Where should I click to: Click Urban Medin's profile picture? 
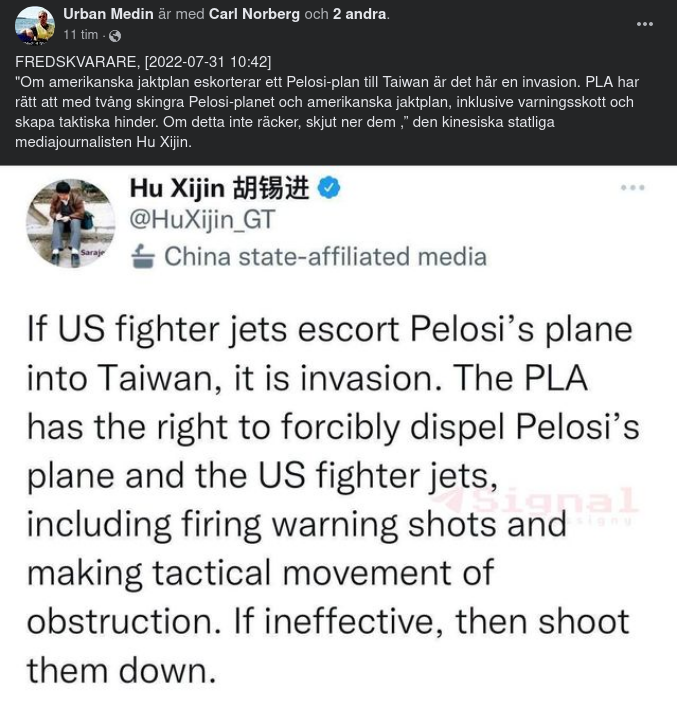click(x=34, y=25)
